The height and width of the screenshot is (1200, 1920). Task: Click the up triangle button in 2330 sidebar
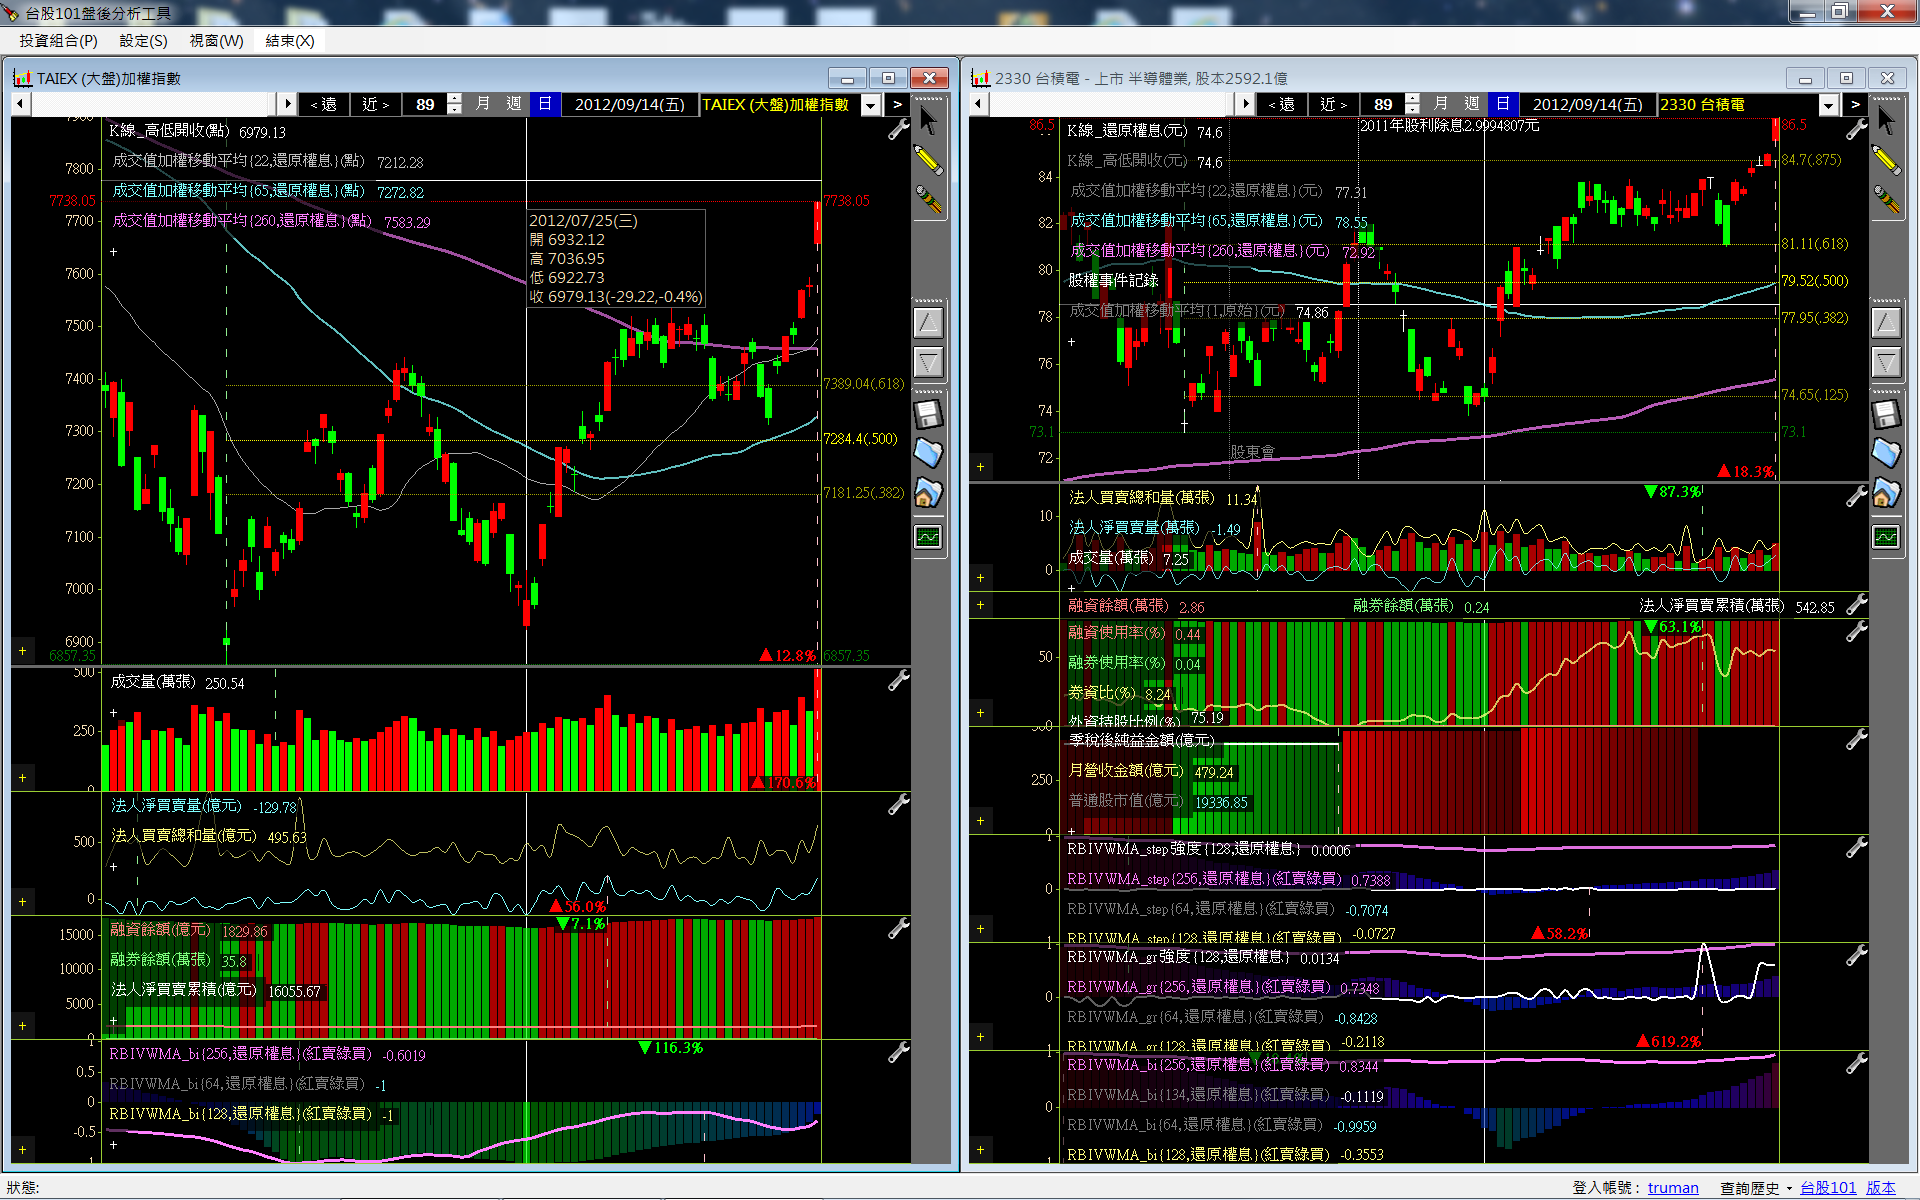pos(1886,322)
